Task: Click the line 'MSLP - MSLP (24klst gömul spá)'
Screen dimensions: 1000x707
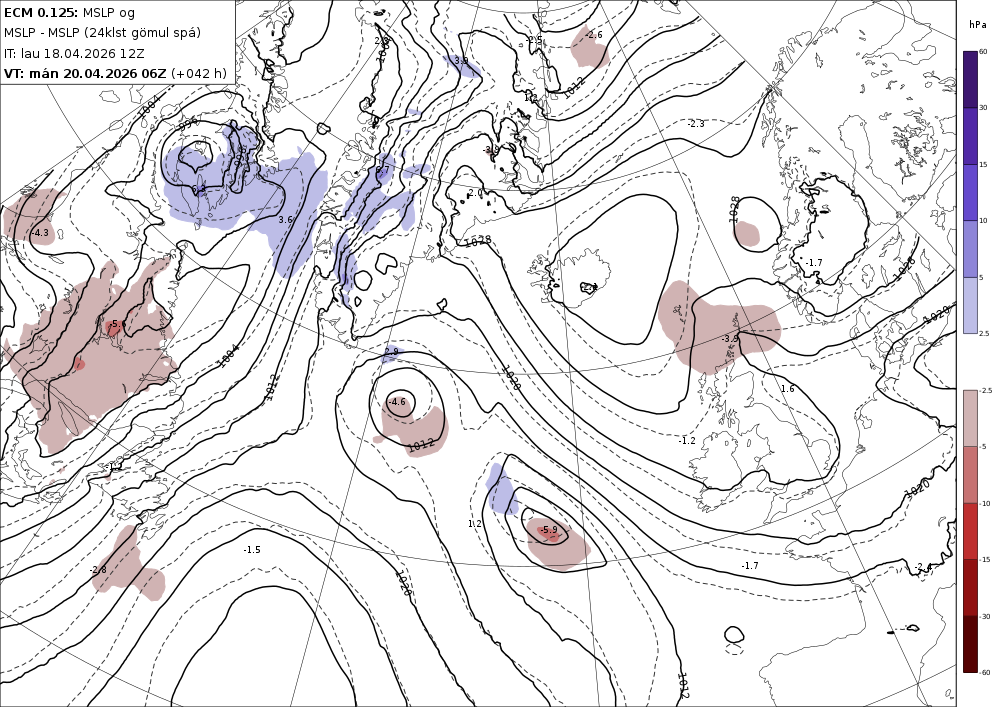Action: (x=102, y=33)
